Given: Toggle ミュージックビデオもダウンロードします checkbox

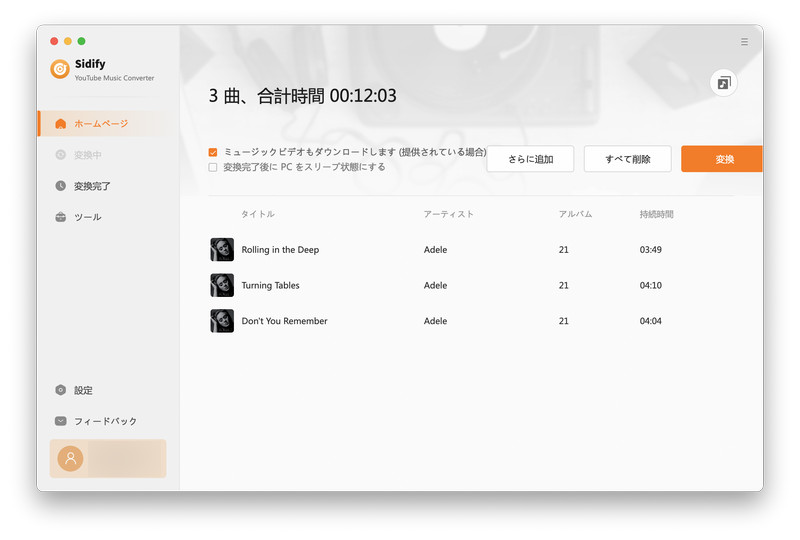Looking at the screenshot, I should coord(213,152).
